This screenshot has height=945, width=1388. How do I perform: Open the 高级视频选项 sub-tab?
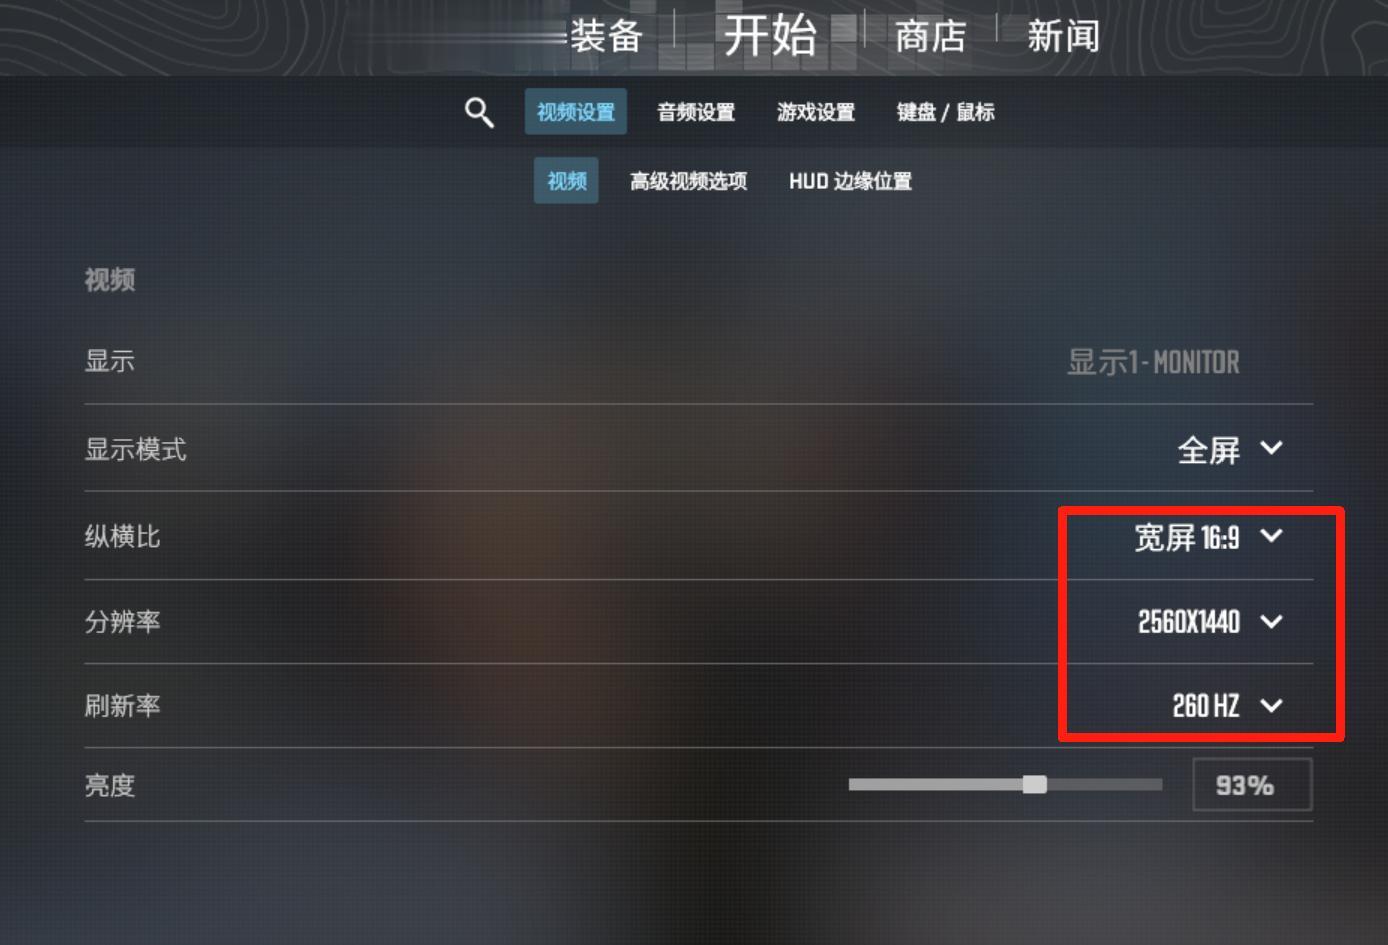(x=688, y=181)
